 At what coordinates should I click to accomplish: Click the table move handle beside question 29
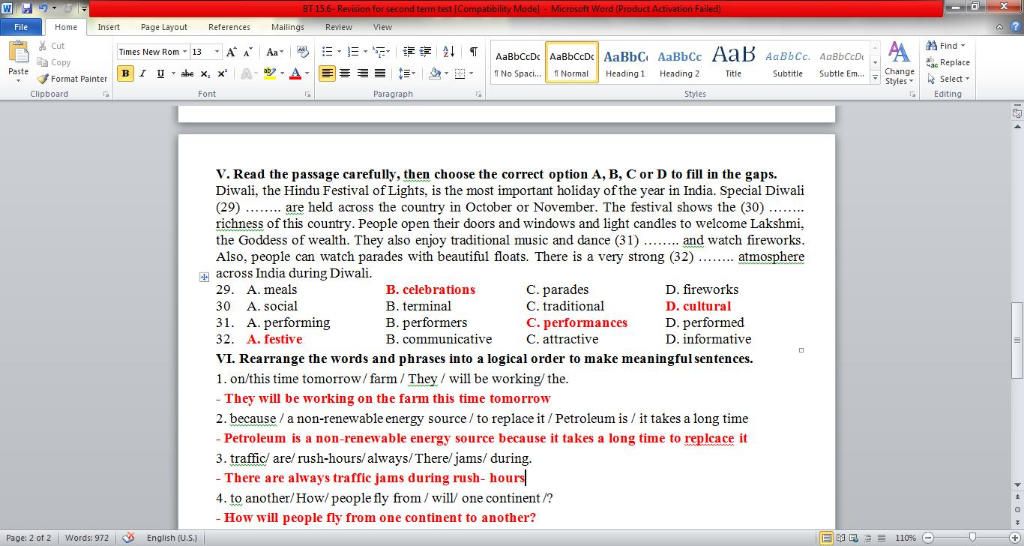204,277
